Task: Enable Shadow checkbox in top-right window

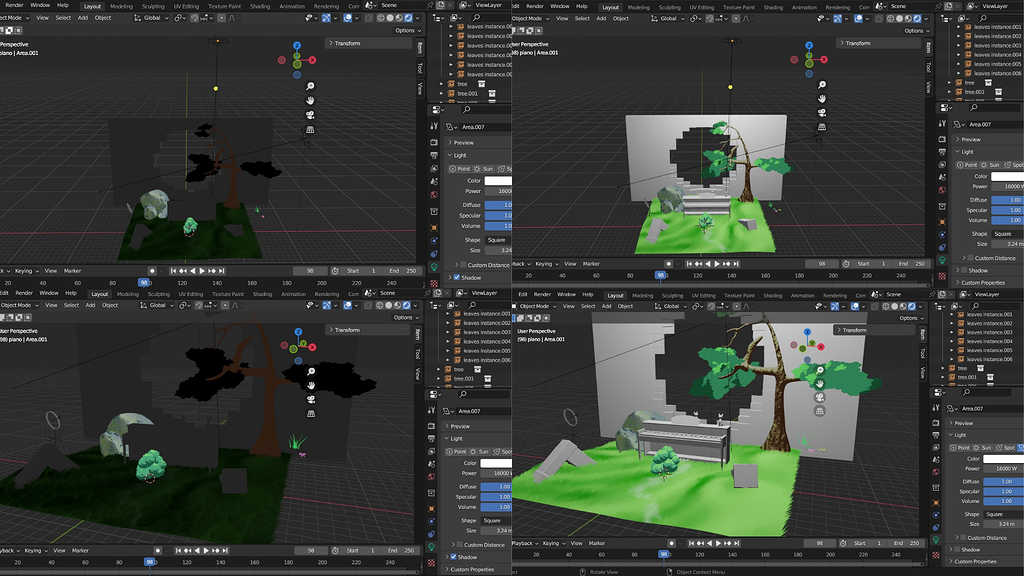Action: pos(965,270)
